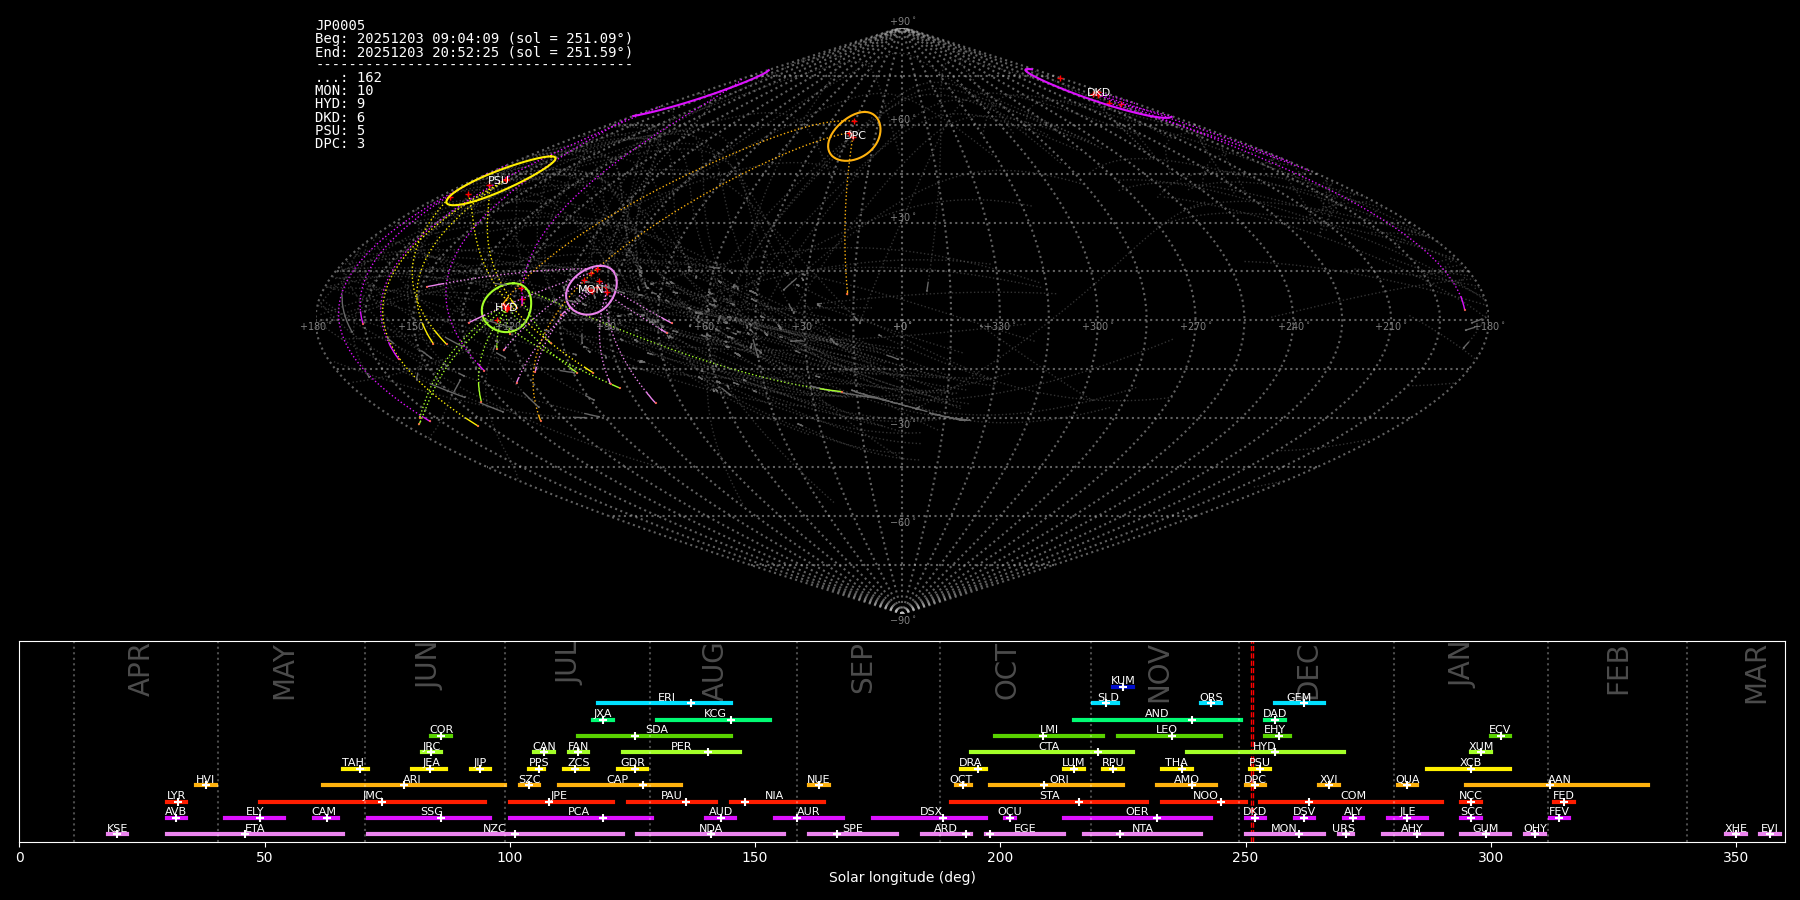Viewport: 1800px width, 900px height.
Task: Click the DKD label on the sky map
Action: pyautogui.click(x=1098, y=93)
